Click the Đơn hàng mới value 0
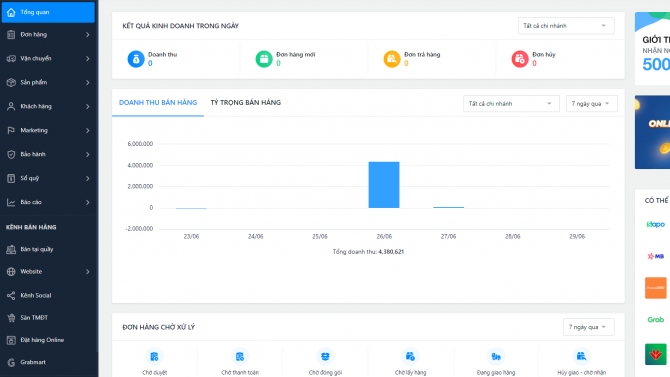This screenshot has width=670, height=377. click(x=278, y=63)
